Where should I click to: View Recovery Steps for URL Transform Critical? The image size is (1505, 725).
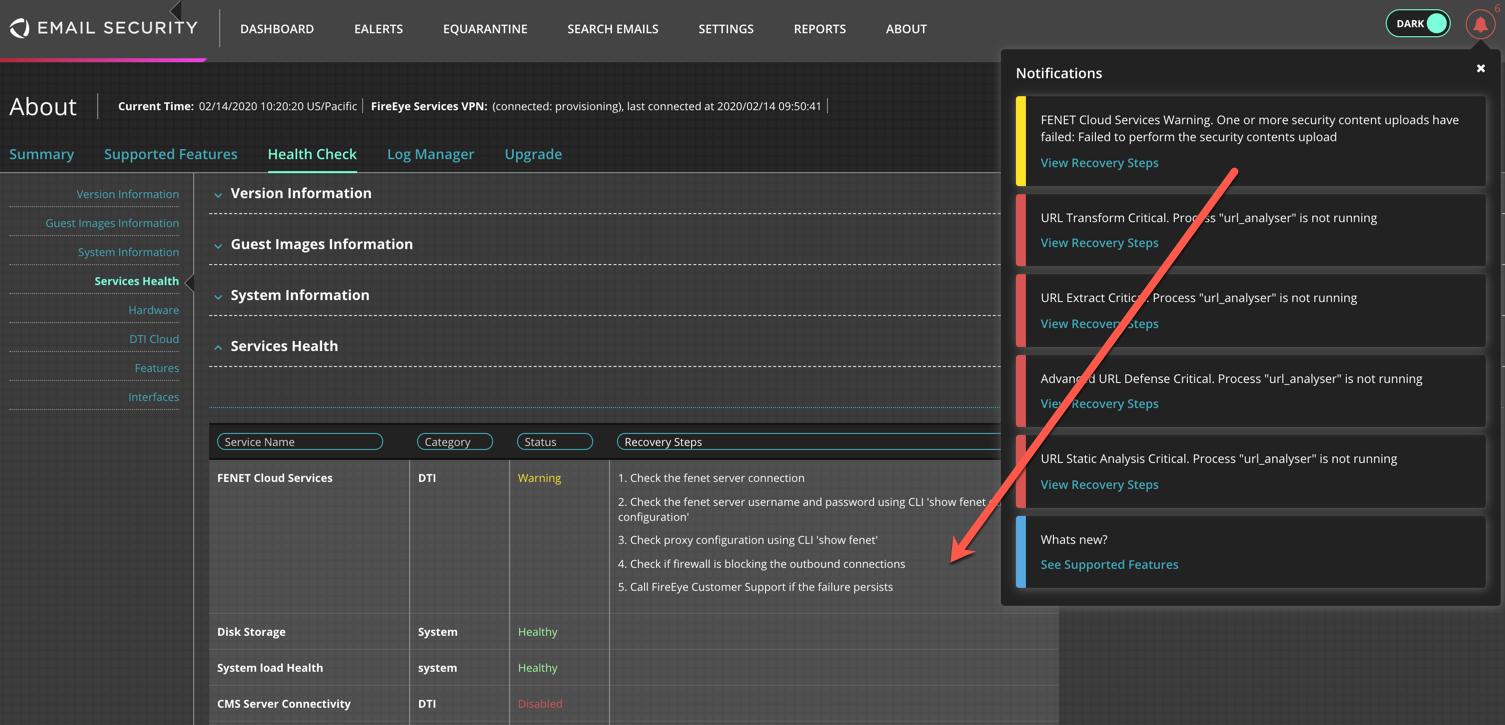pos(1099,243)
